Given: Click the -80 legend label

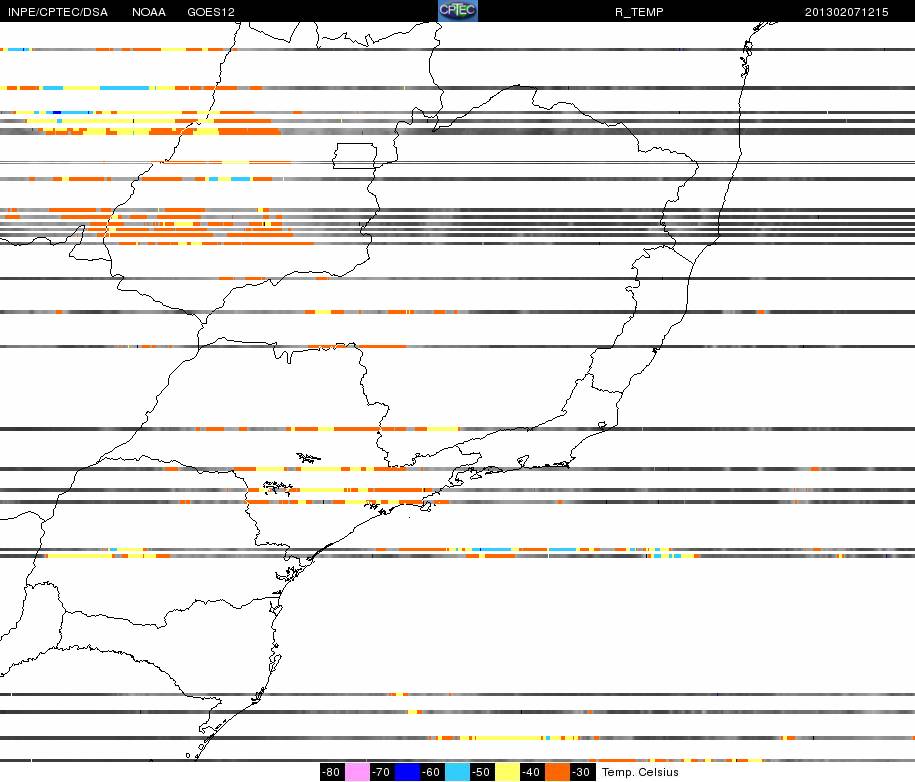Looking at the screenshot, I should (x=331, y=772).
